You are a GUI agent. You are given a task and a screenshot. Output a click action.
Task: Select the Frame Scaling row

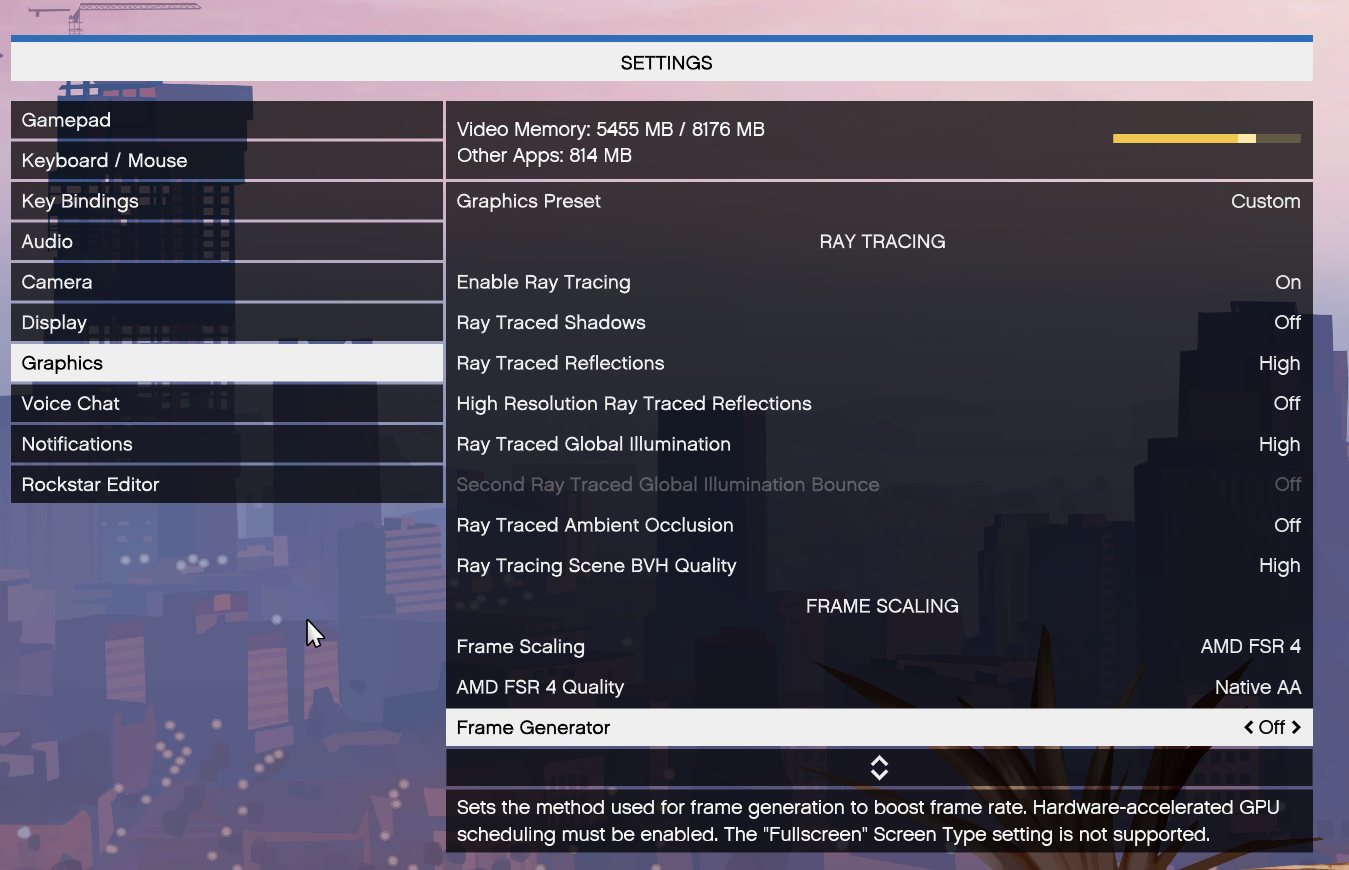point(879,646)
